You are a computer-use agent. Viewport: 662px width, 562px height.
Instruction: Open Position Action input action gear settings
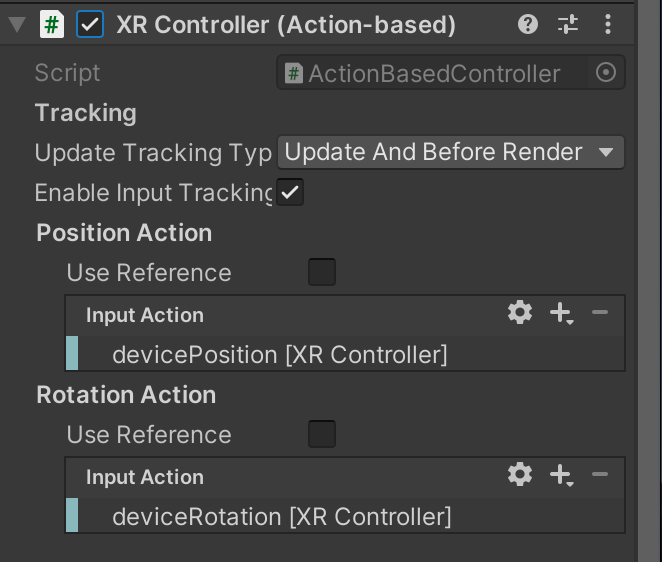[520, 312]
